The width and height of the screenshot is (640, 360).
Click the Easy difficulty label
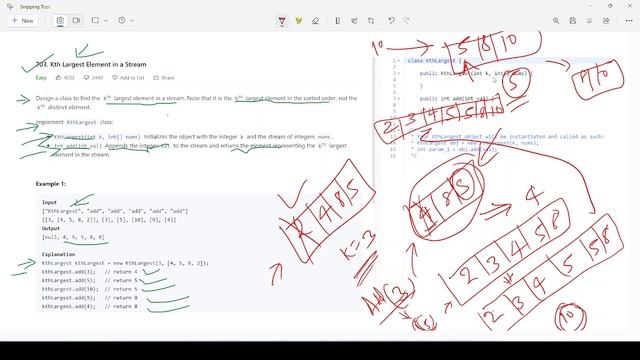tap(41, 78)
